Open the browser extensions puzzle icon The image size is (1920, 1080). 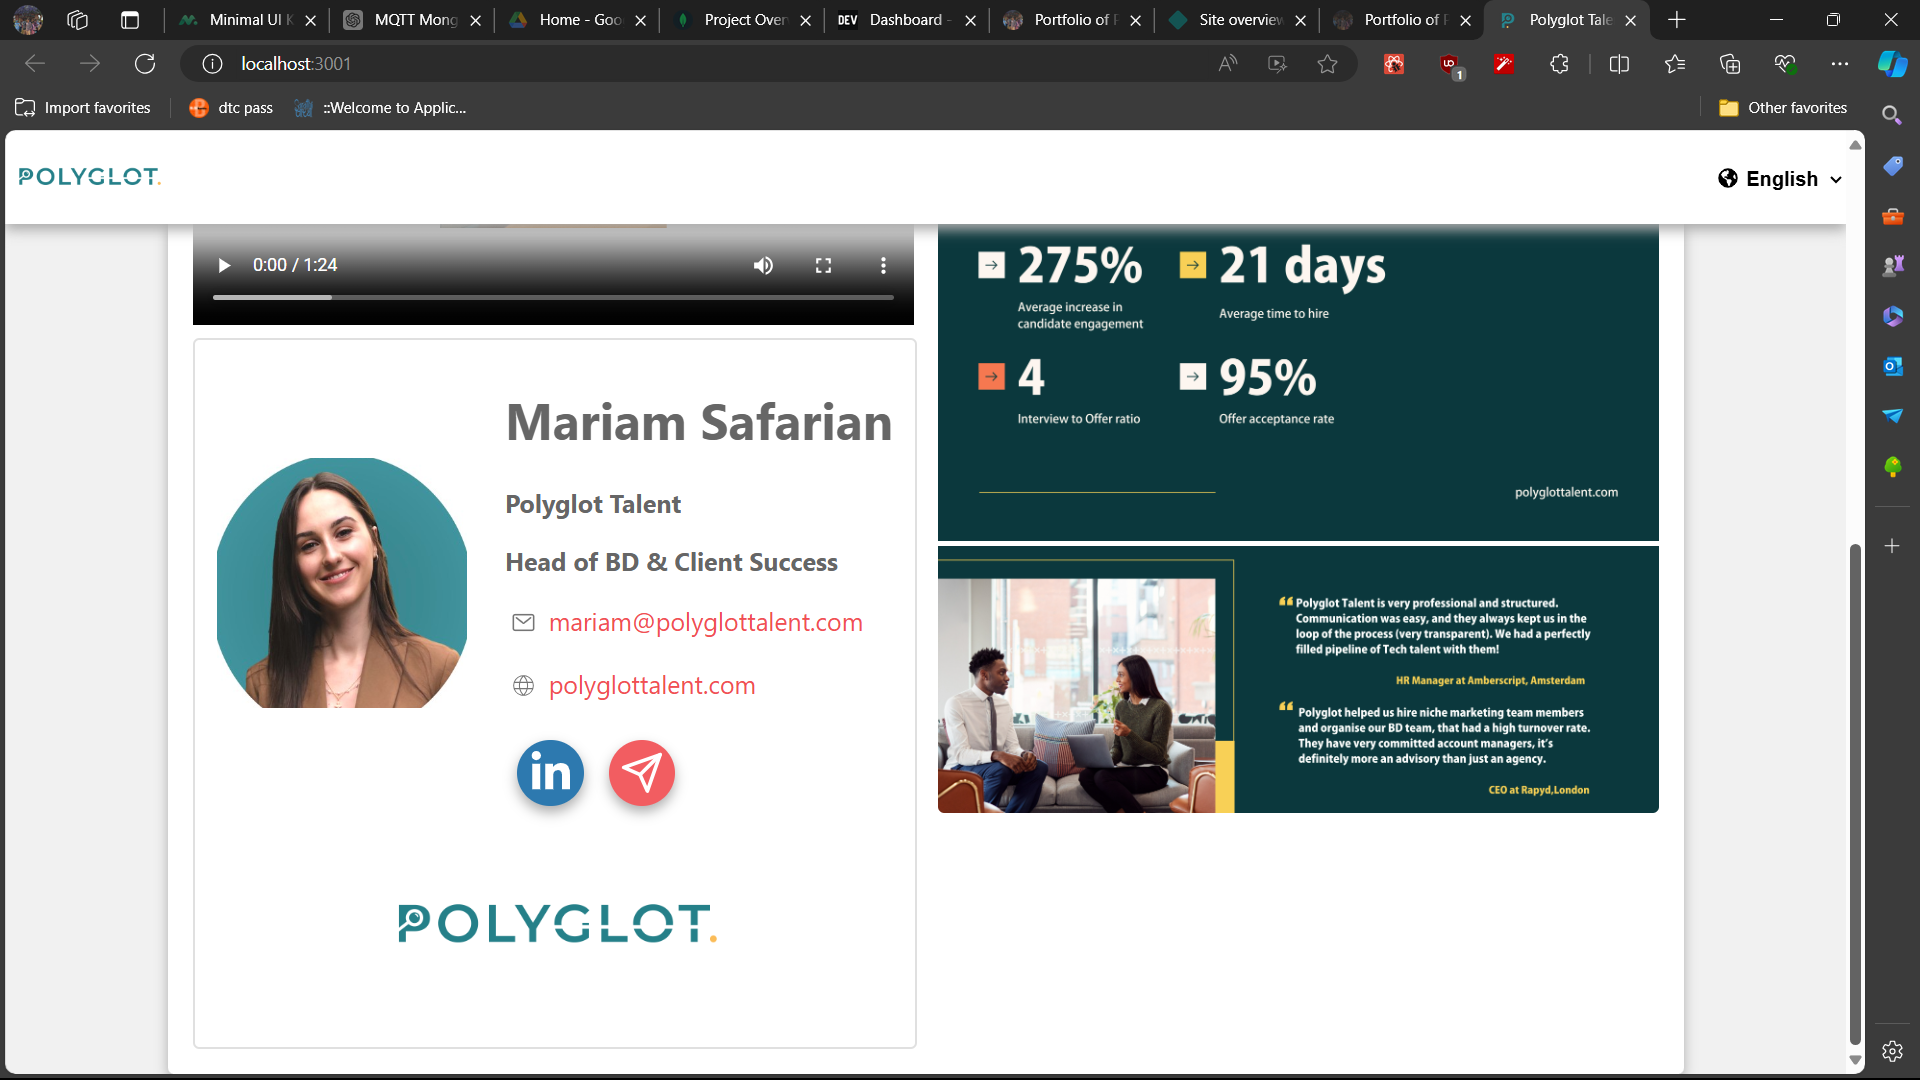(x=1559, y=64)
